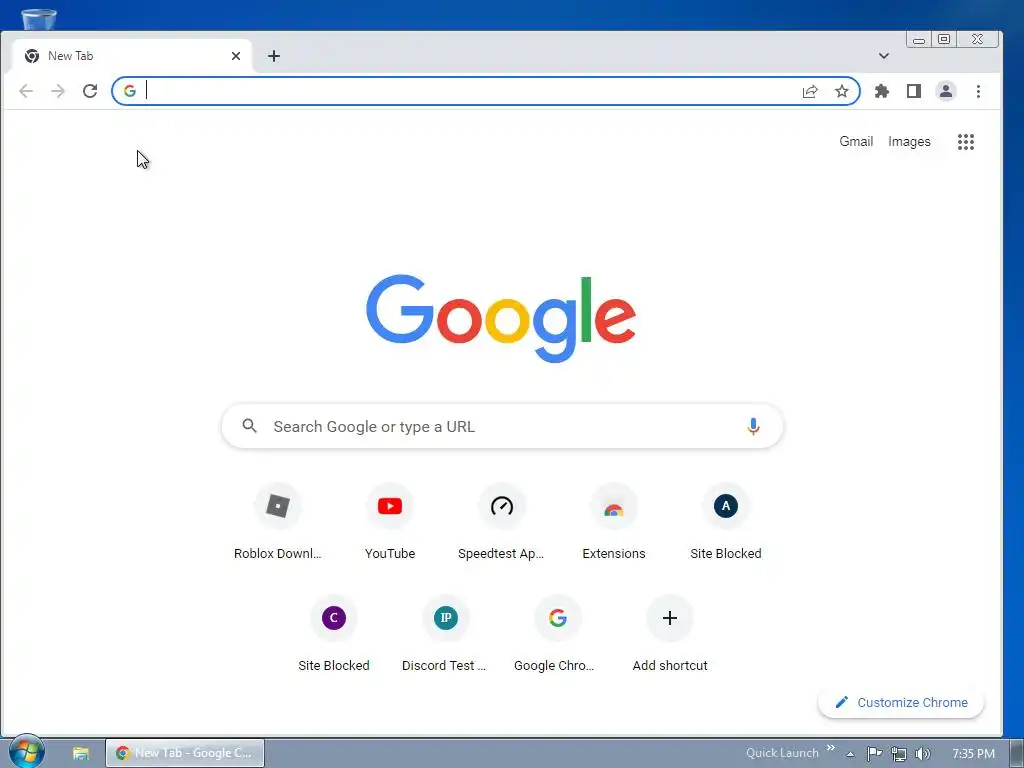
Task: Expand the tab search dropdown
Action: [x=884, y=56]
